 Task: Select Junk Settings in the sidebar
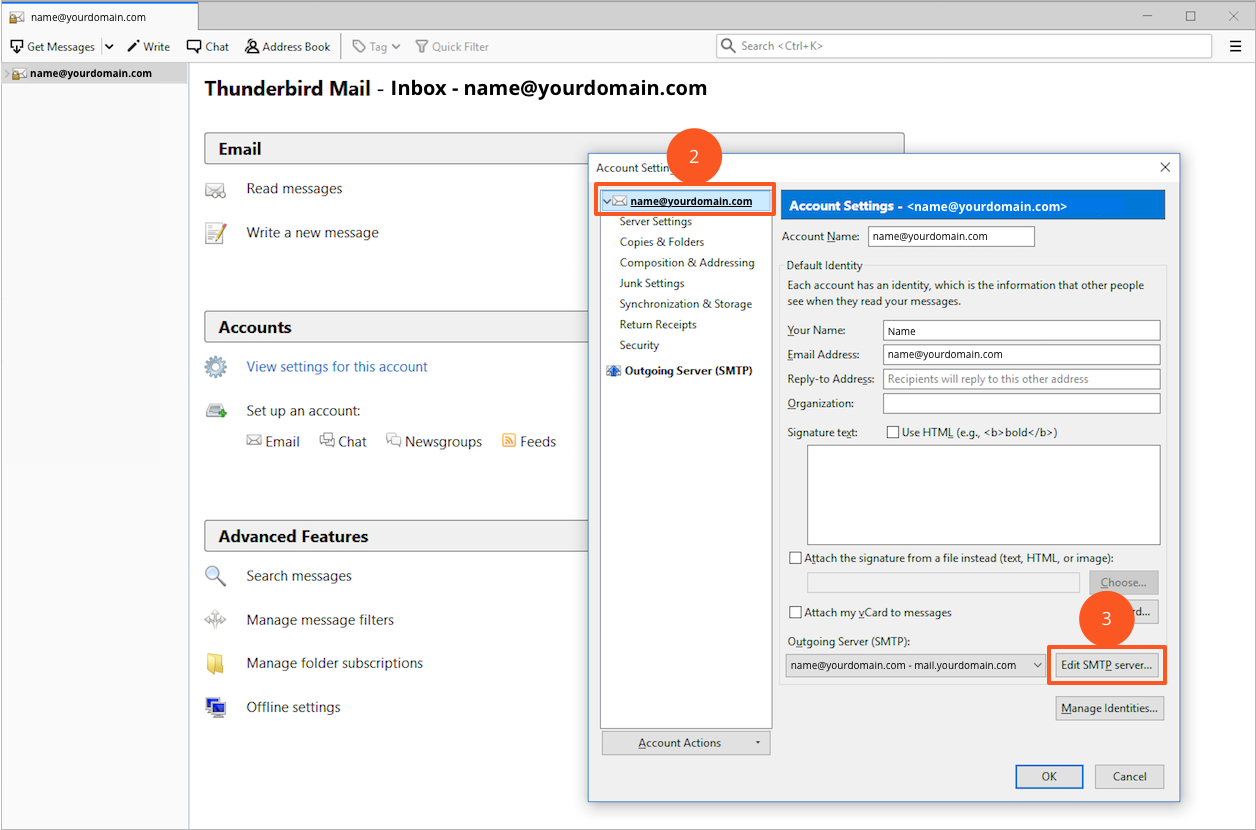pos(651,283)
